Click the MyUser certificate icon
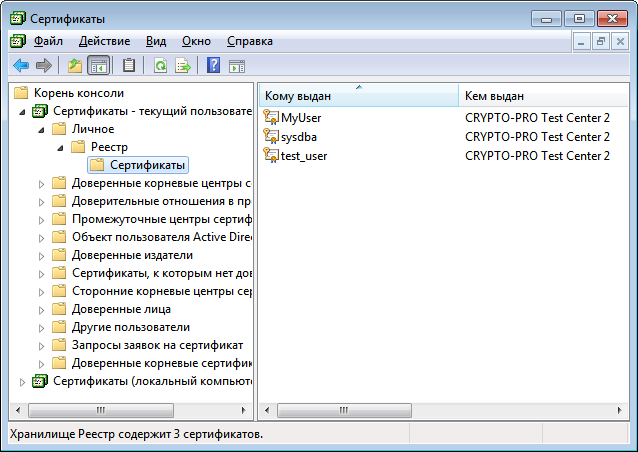This screenshot has height=452, width=638. pyautogui.click(x=271, y=118)
